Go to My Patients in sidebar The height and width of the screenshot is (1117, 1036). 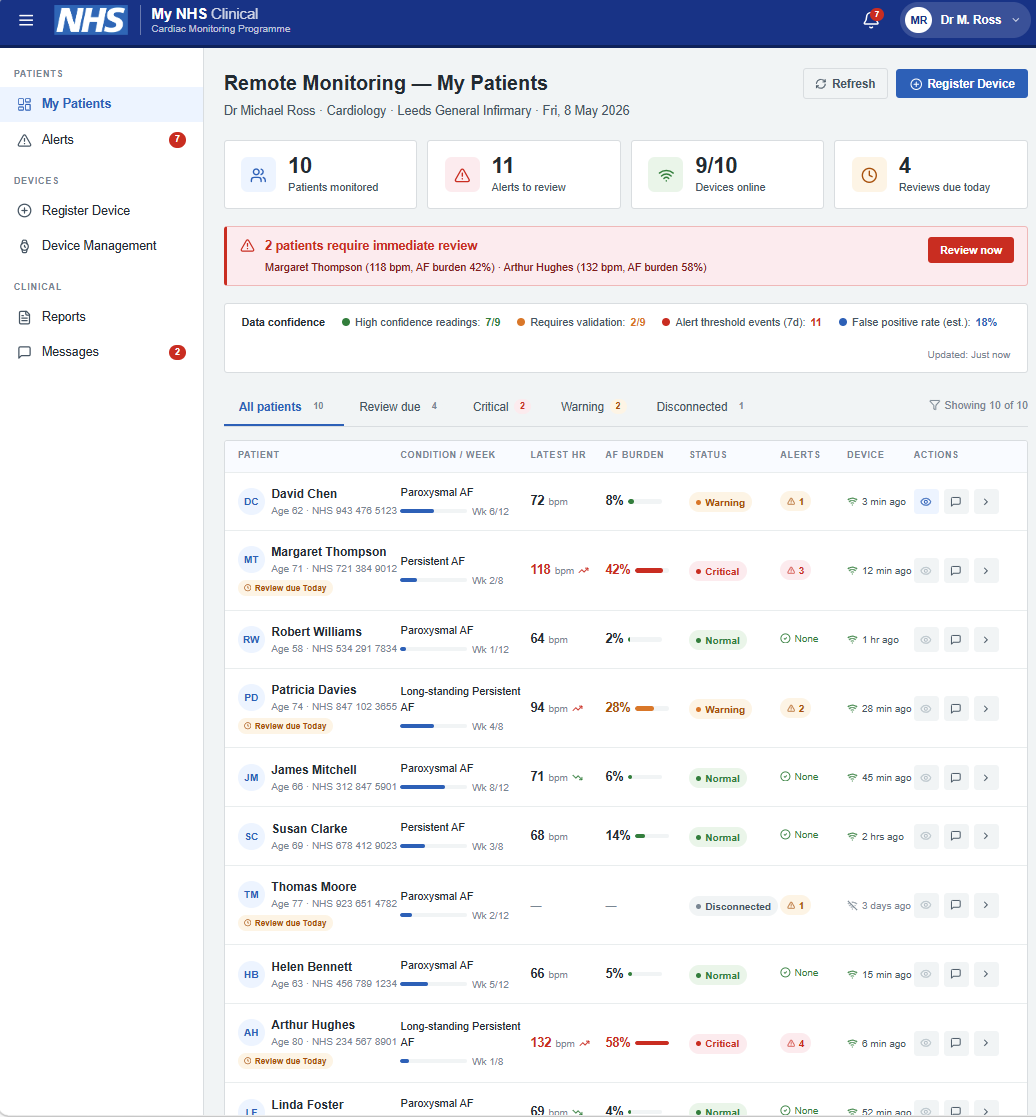[x=101, y=104]
